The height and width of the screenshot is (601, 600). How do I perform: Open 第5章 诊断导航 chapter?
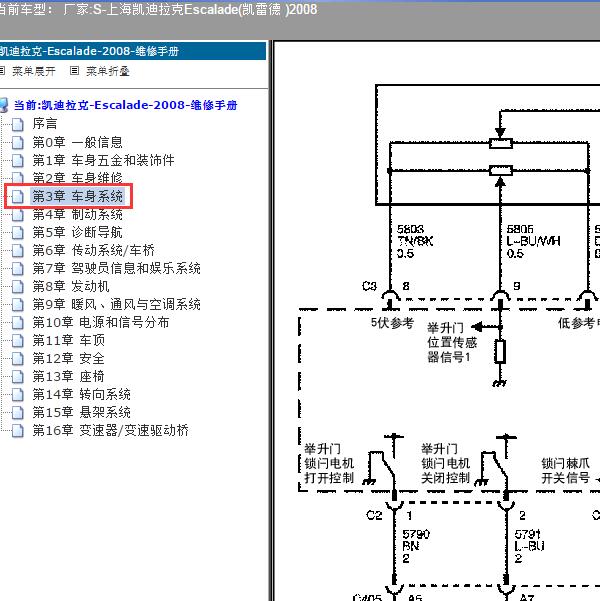(77, 232)
